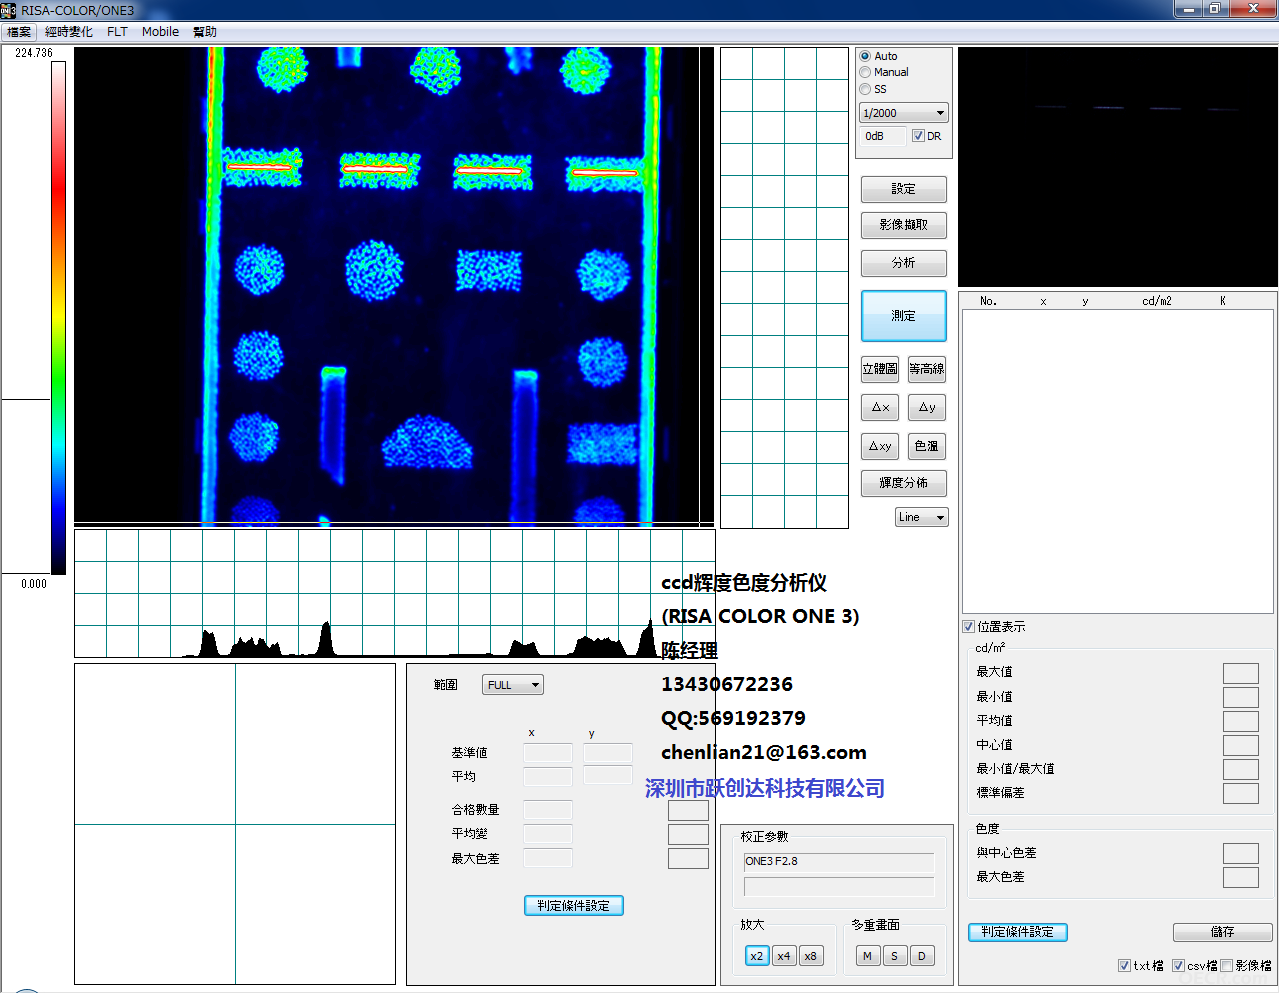Set zoom to x2
This screenshot has width=1279, height=993.
point(756,956)
